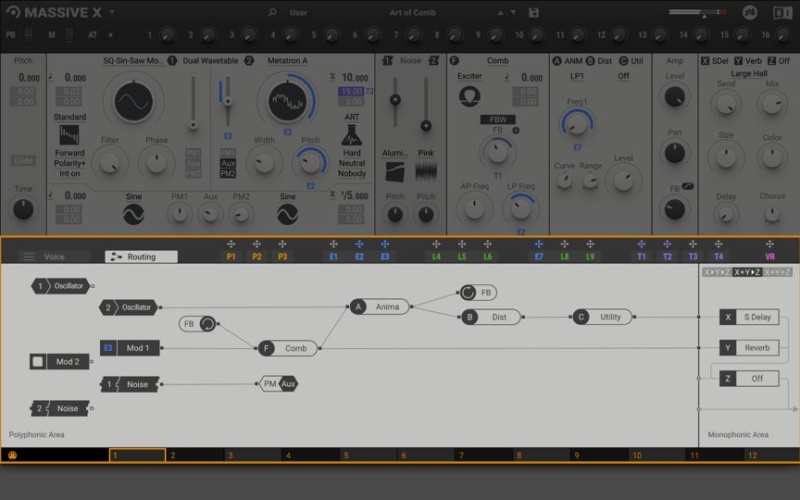Select X▸Y▸Z serial effects routing
This screenshot has height=500, width=800.
coord(716,272)
